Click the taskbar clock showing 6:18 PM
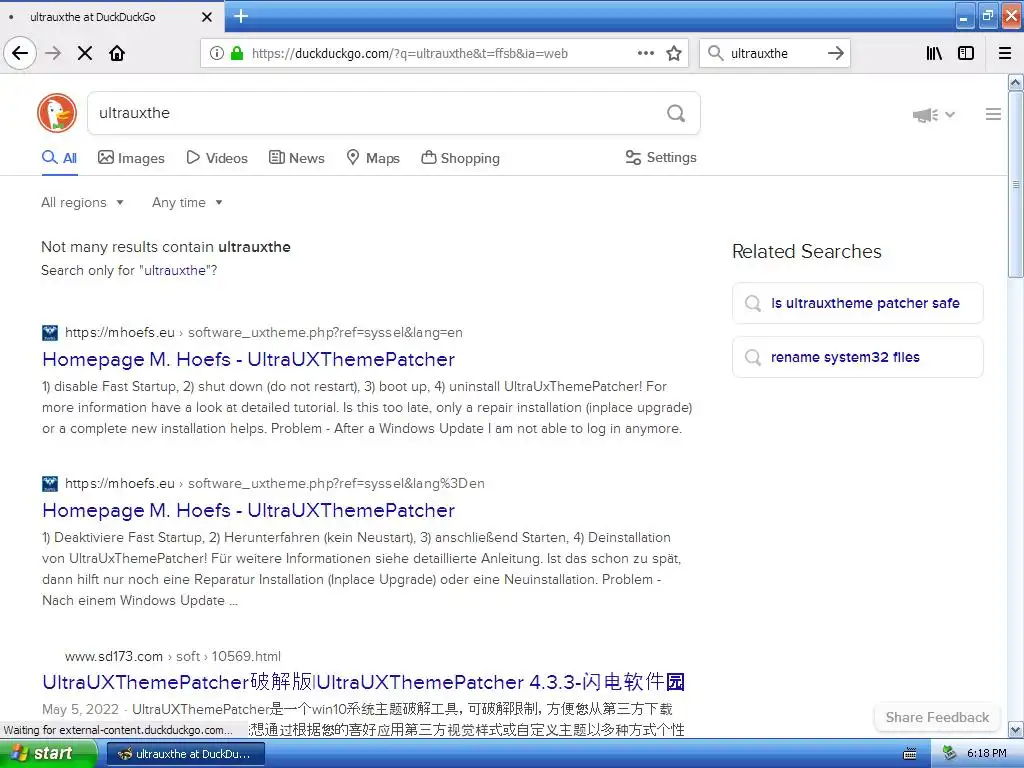The height and width of the screenshot is (768, 1024). tap(987, 754)
